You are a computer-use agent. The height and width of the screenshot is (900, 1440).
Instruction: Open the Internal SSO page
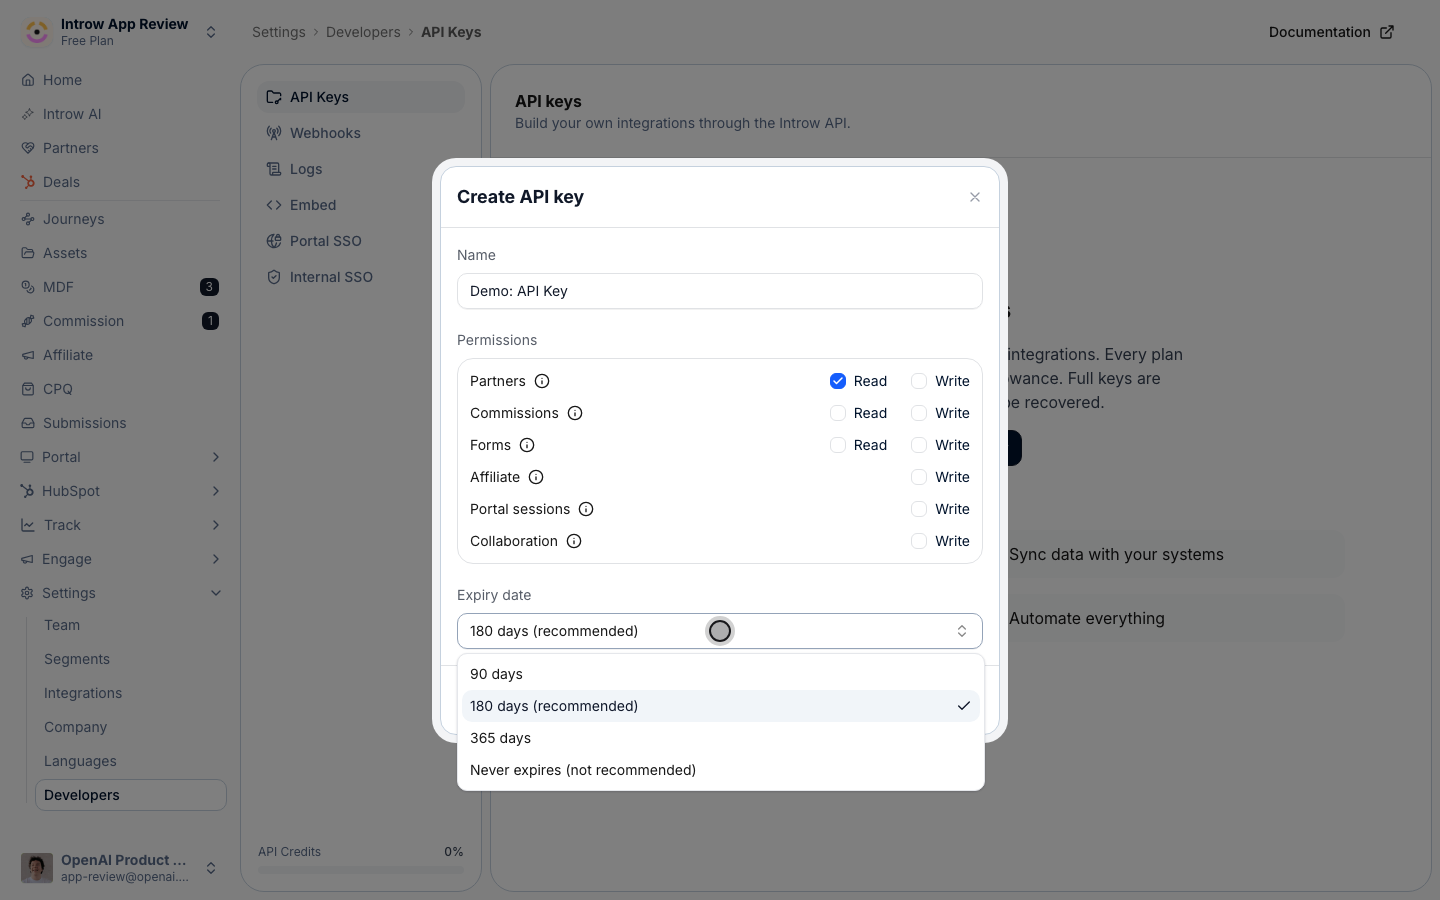[x=361, y=277]
